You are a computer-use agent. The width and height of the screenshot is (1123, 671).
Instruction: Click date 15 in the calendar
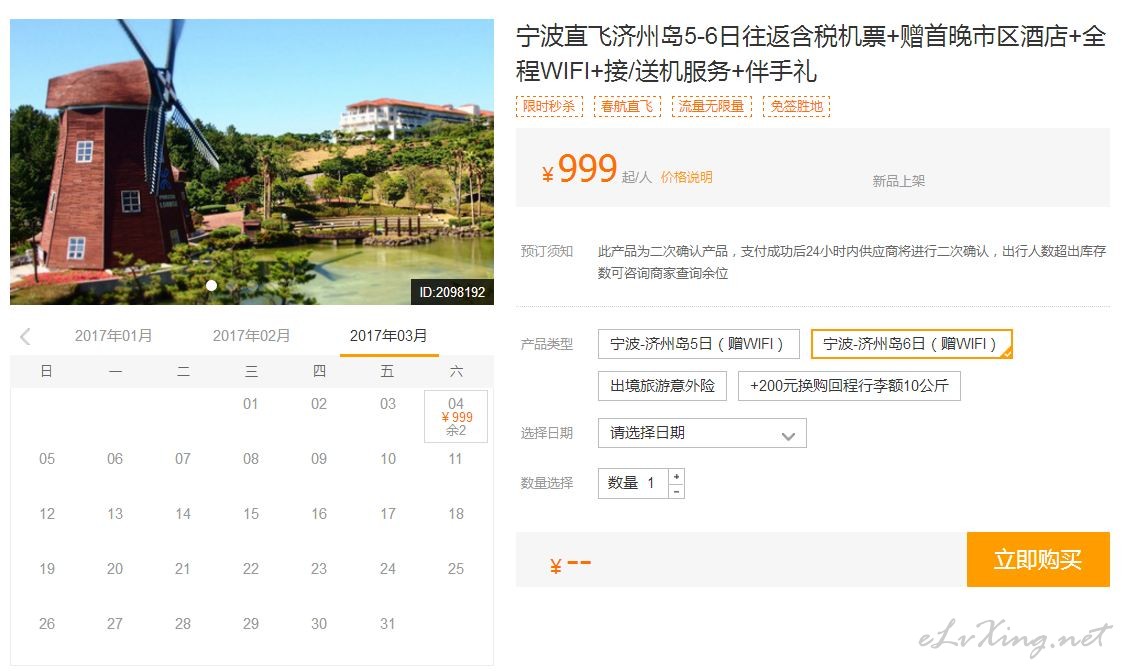click(251, 514)
